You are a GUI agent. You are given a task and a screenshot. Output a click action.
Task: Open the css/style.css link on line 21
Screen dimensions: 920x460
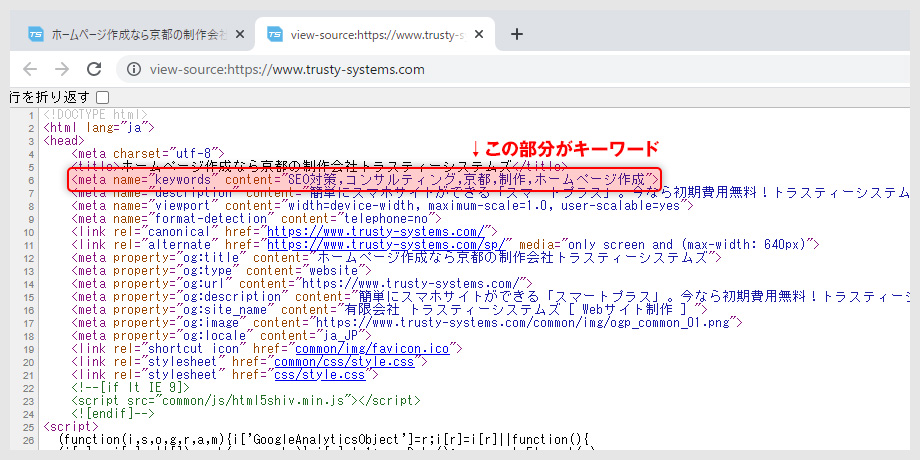pos(320,375)
